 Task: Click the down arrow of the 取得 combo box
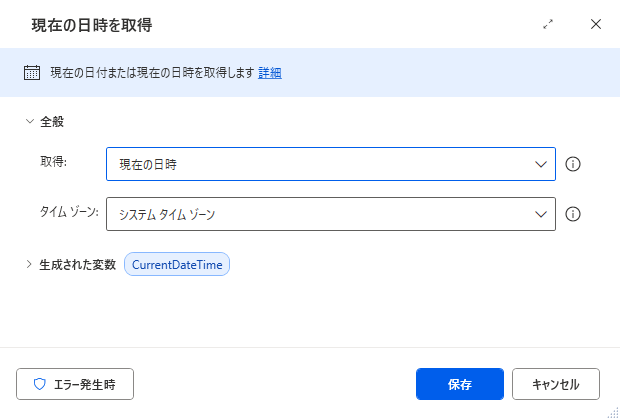pyautogui.click(x=541, y=164)
